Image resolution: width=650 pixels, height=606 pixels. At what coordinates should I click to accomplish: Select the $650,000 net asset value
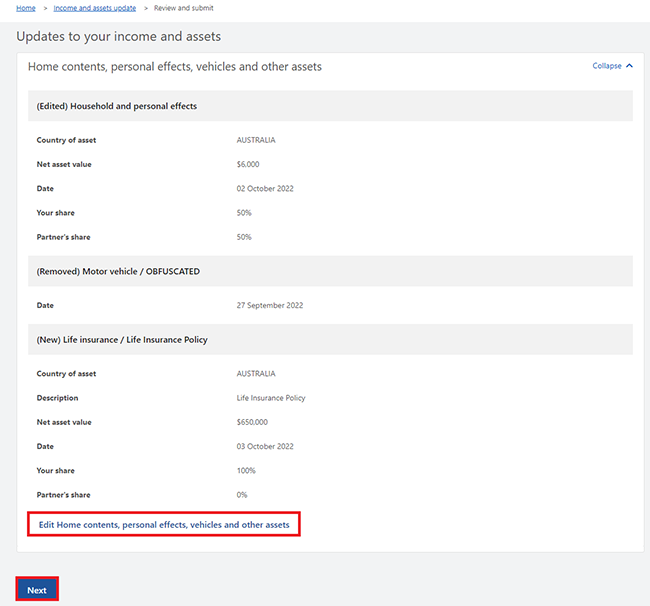click(252, 422)
